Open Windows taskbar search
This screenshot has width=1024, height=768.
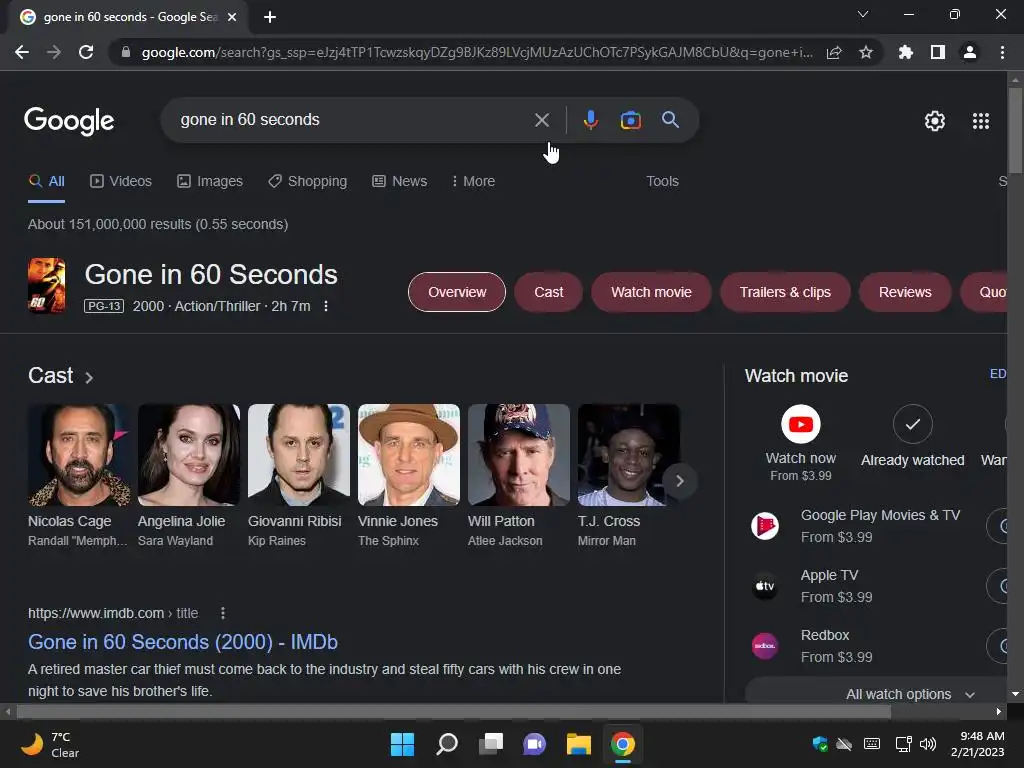[447, 744]
